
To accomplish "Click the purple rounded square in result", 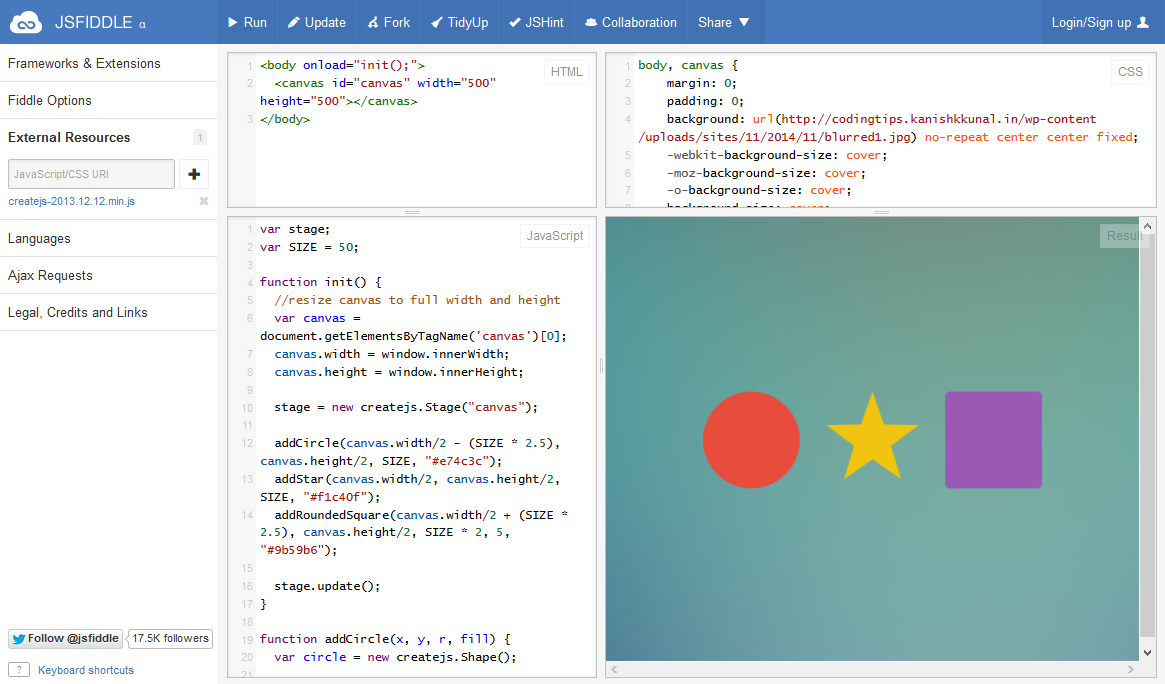I will (993, 440).
